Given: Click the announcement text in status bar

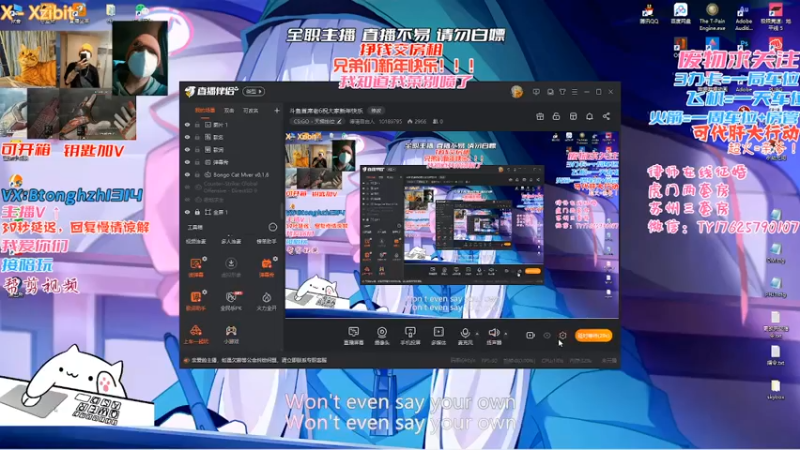Looking at the screenshot, I should 258,360.
